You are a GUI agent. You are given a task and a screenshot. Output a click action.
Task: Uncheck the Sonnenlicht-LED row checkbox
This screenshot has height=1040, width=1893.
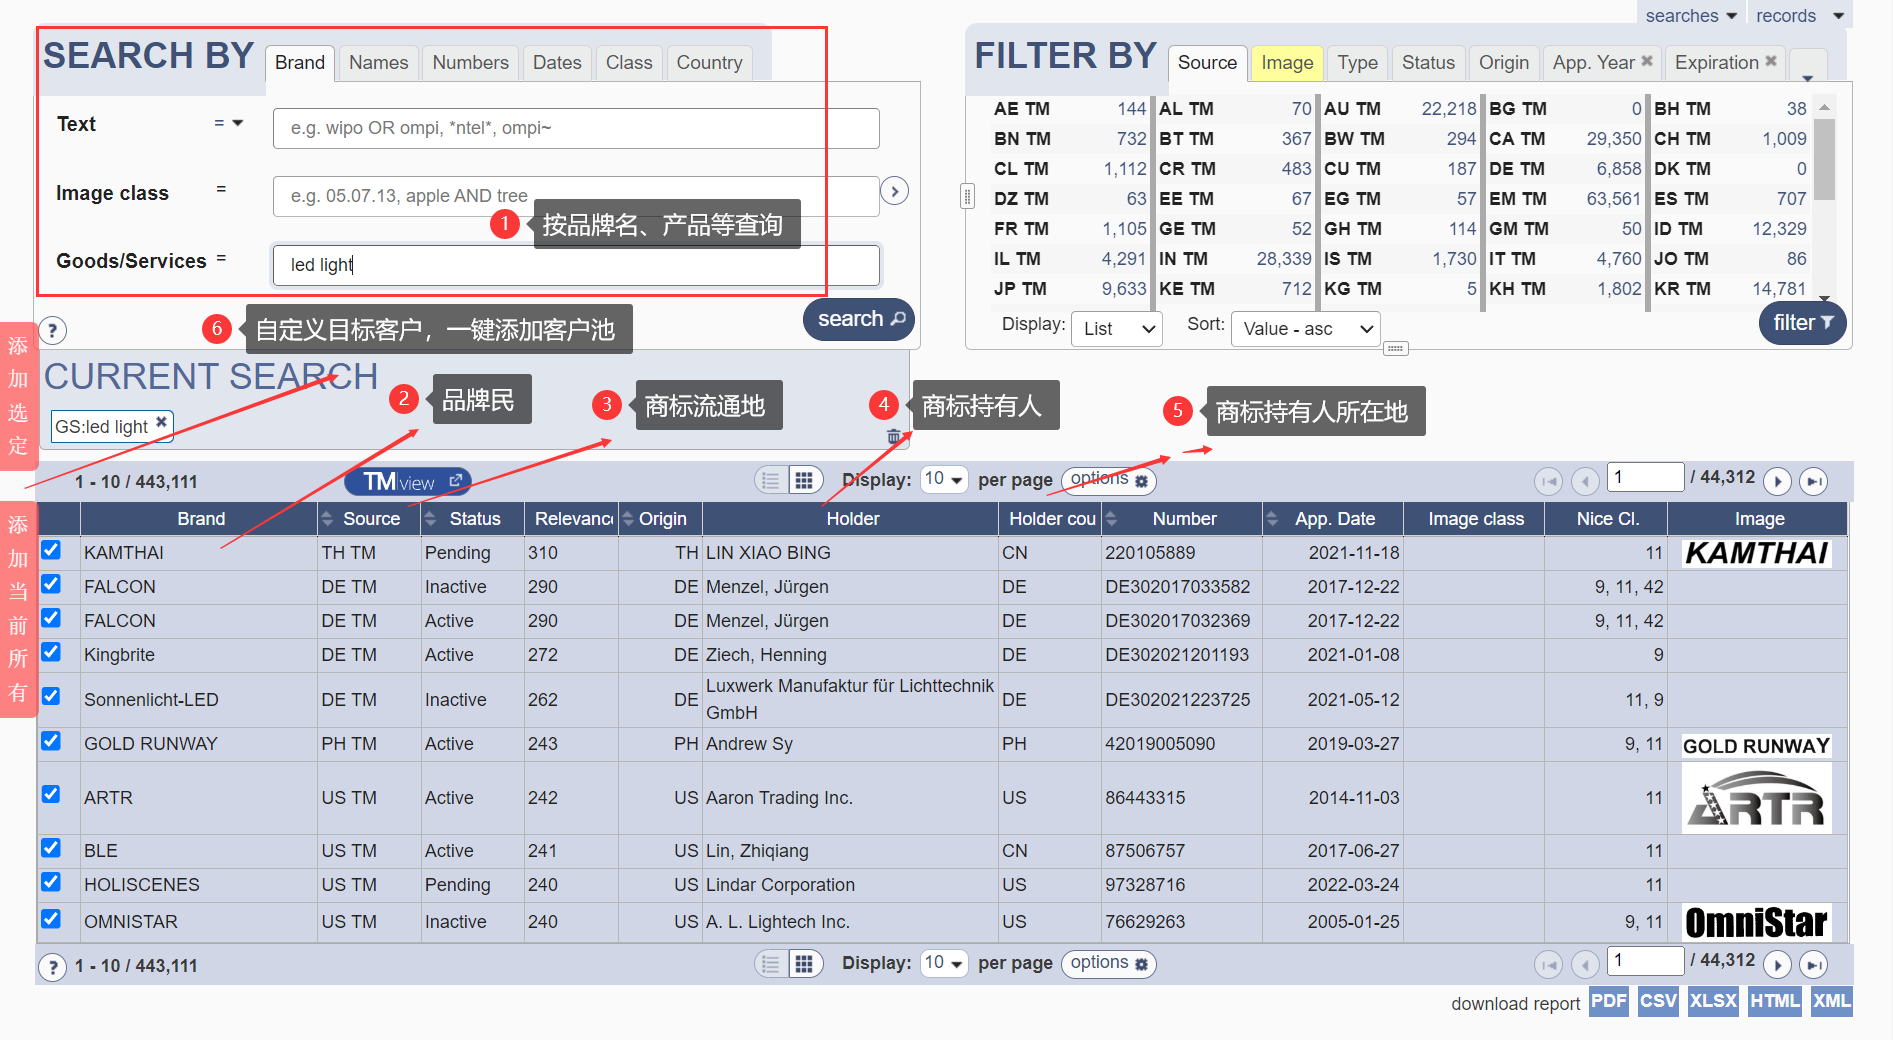[51, 696]
